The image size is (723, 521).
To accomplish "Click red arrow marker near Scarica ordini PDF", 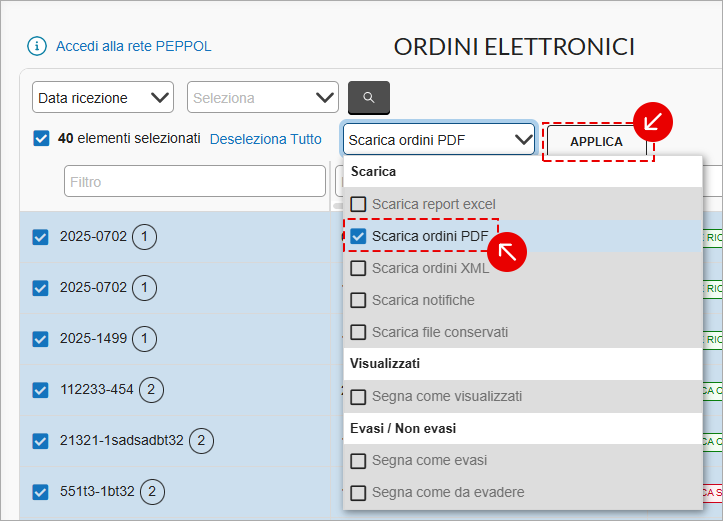I will click(507, 252).
